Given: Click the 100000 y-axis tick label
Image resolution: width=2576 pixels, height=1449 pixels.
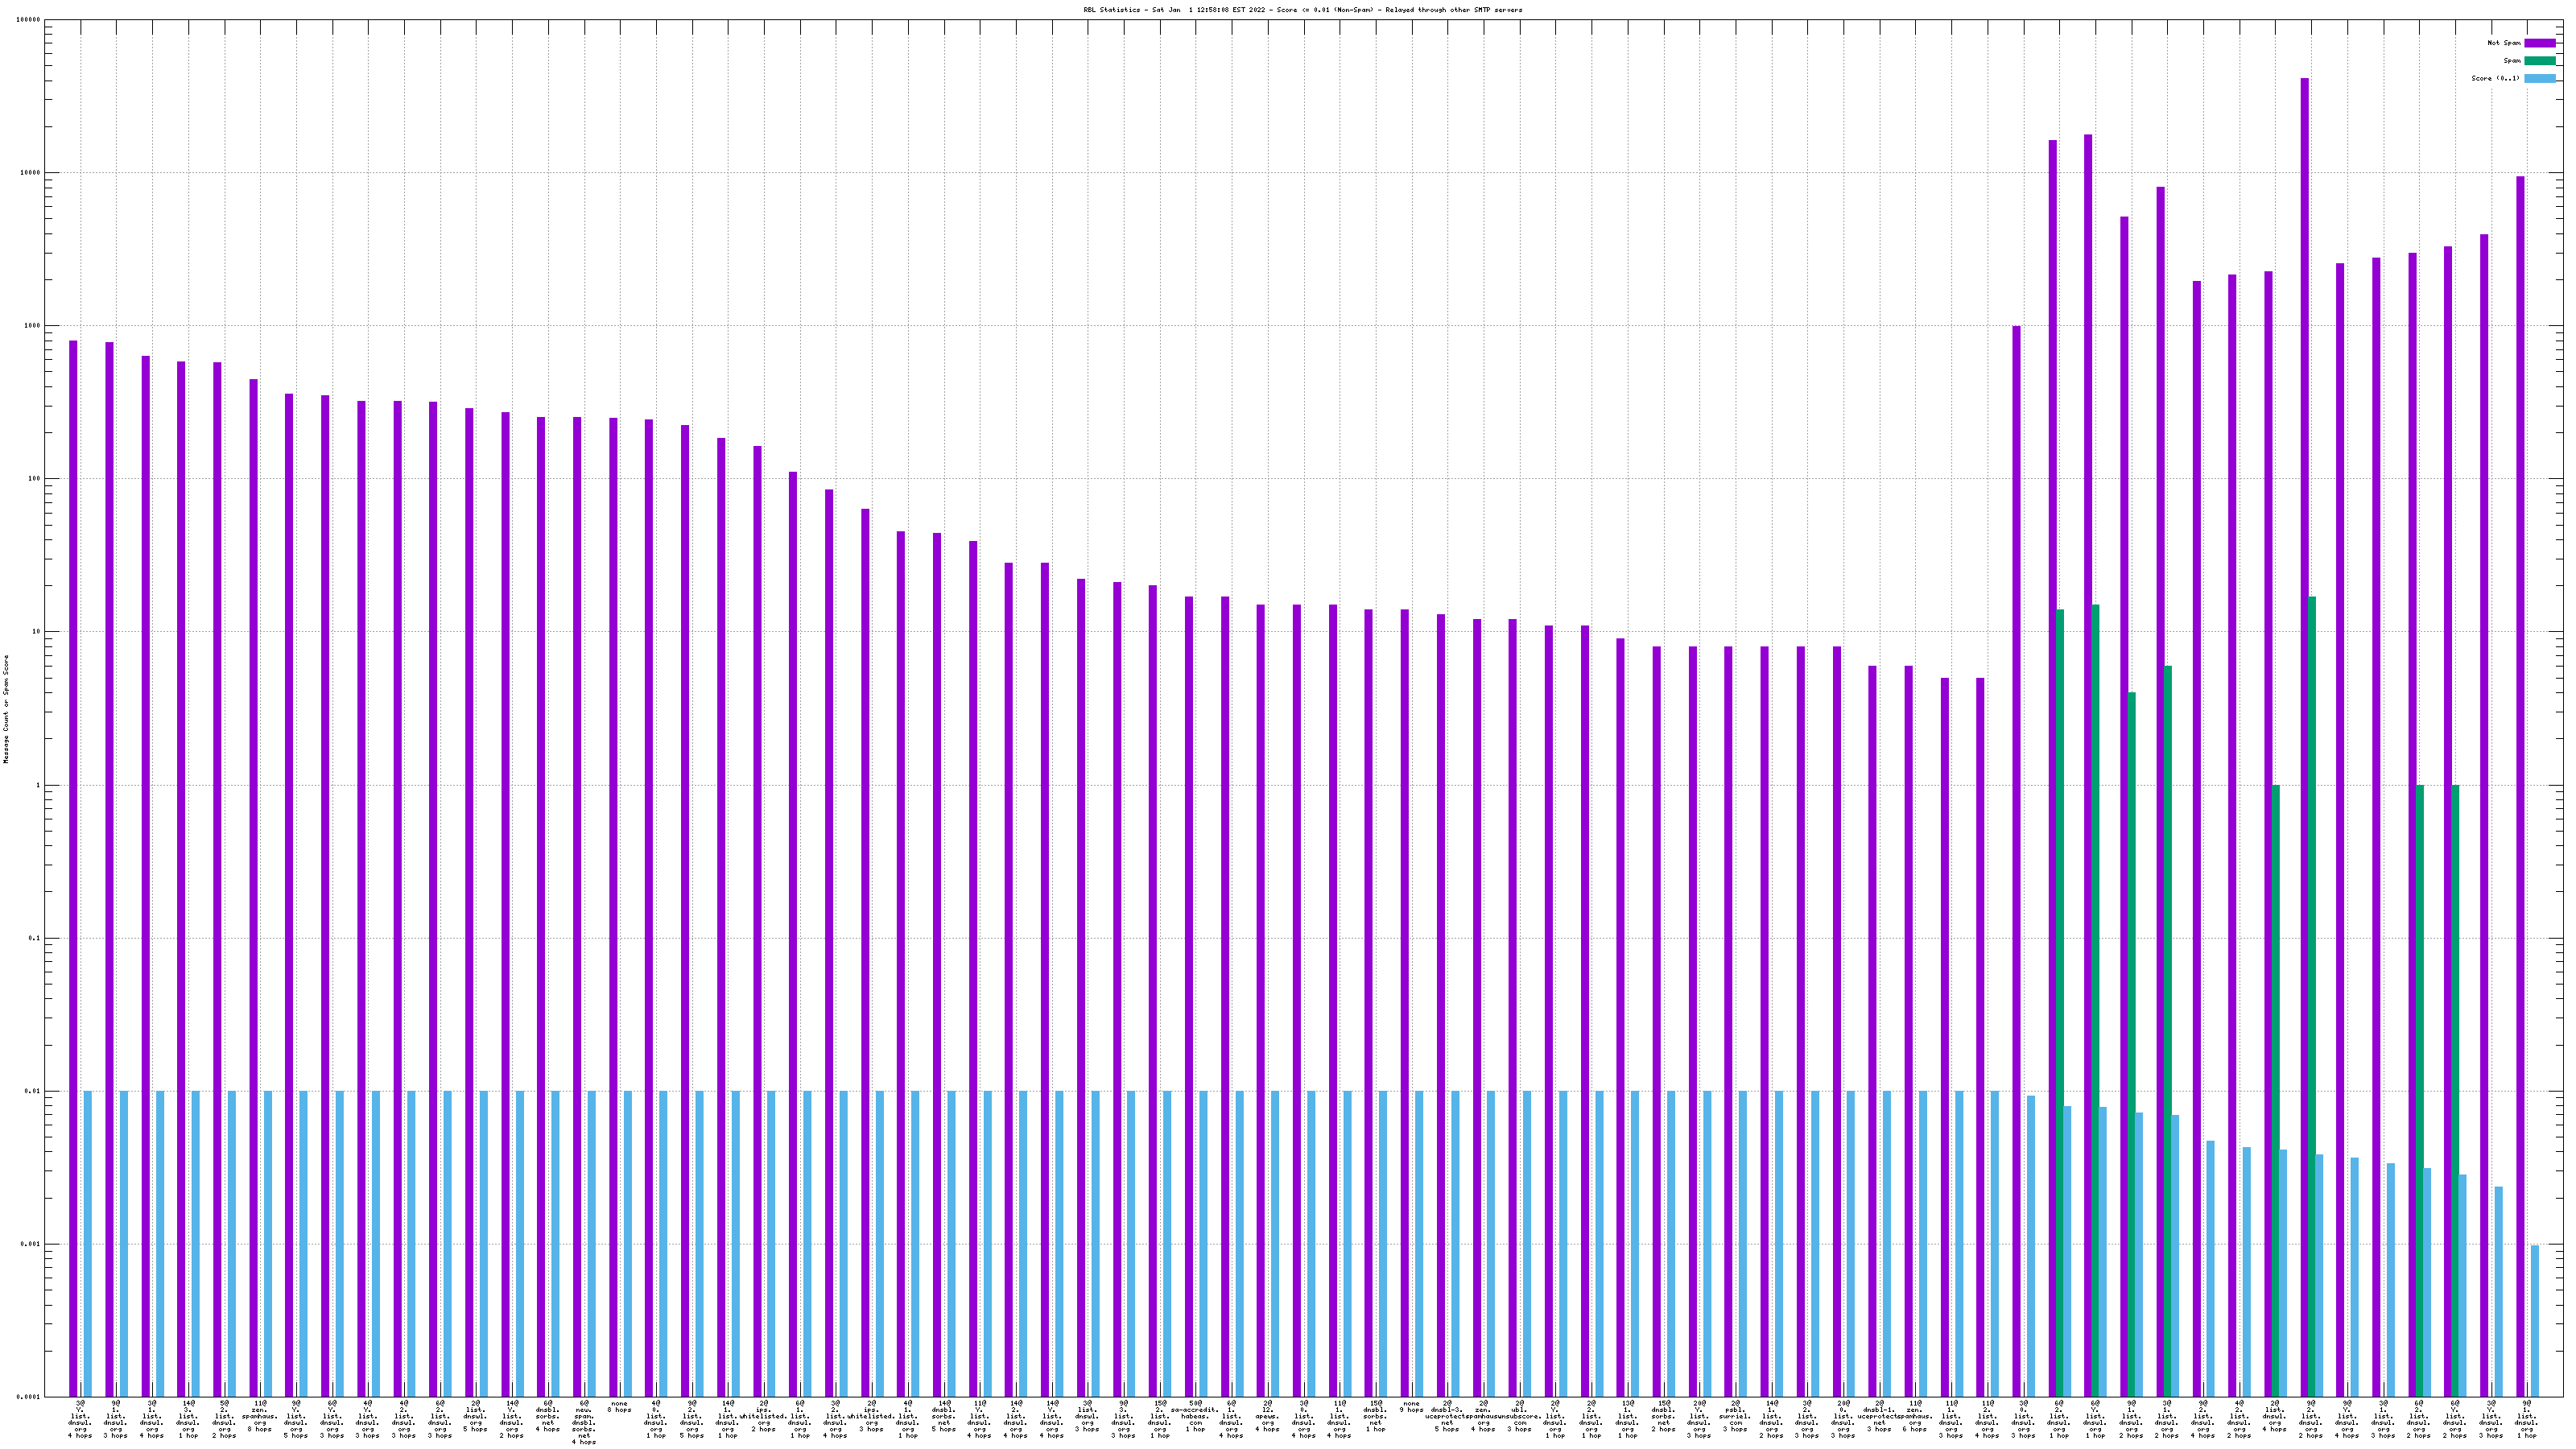Looking at the screenshot, I should coord(29,20).
